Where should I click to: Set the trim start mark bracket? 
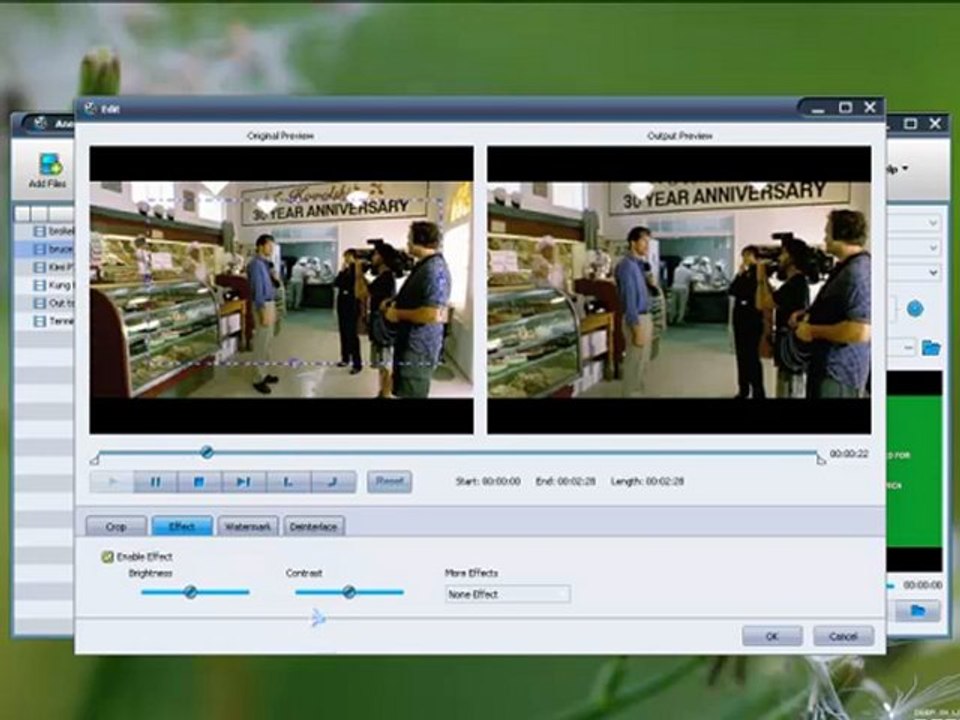coord(288,482)
